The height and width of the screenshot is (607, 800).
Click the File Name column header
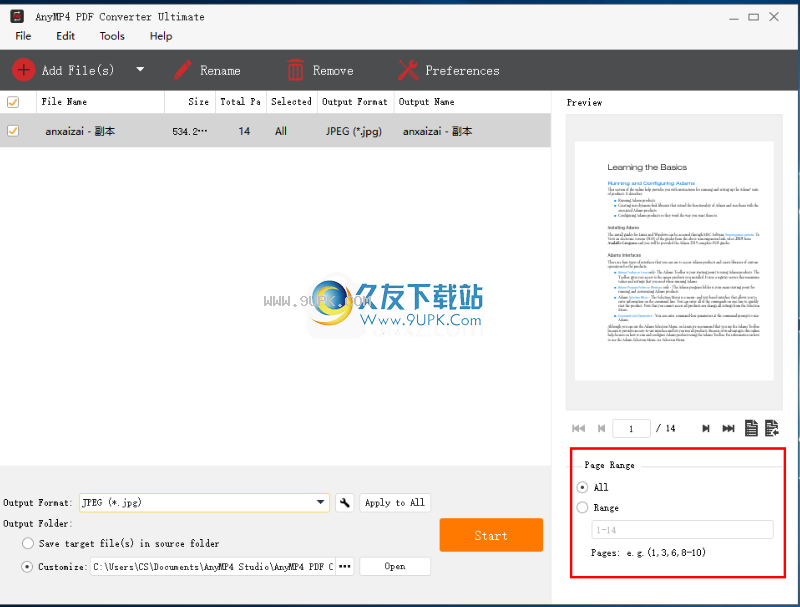click(100, 102)
